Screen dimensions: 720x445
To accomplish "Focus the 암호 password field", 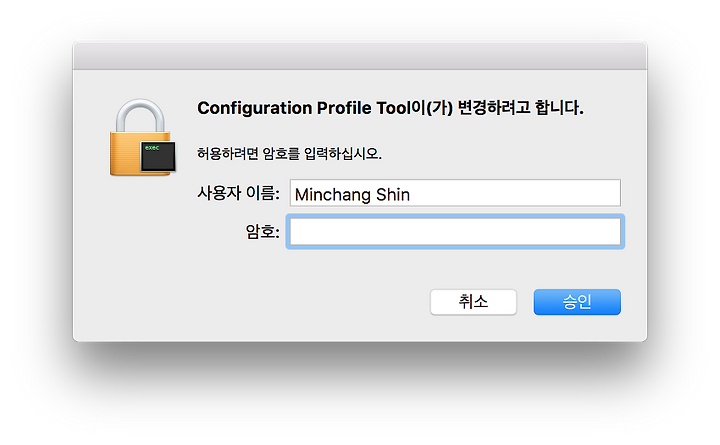I will [x=455, y=231].
